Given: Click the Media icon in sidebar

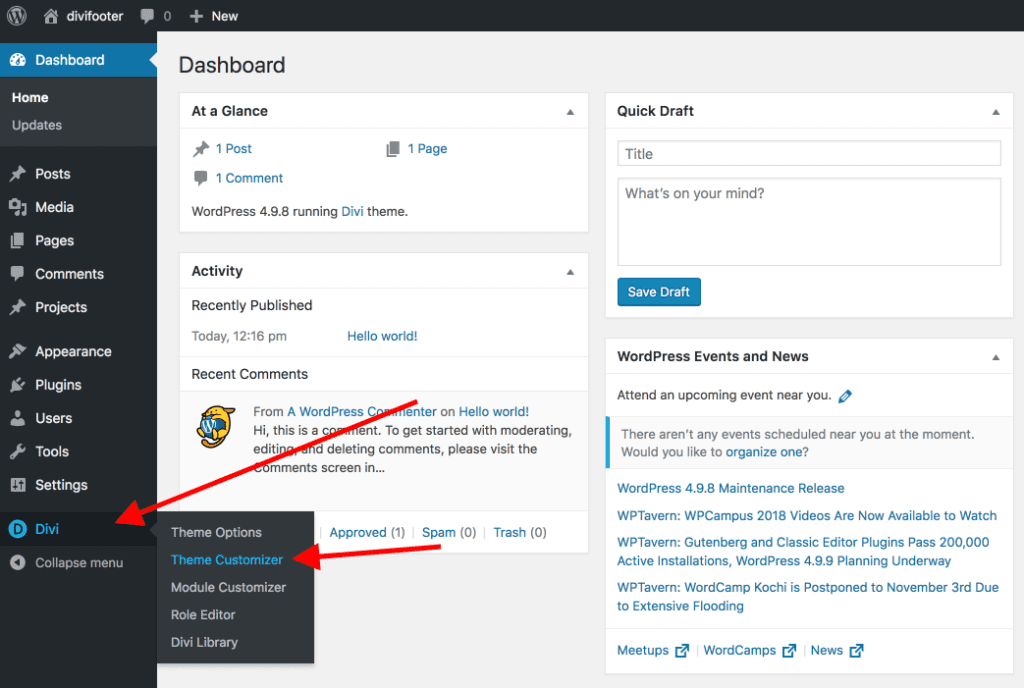Looking at the screenshot, I should pyautogui.click(x=18, y=207).
